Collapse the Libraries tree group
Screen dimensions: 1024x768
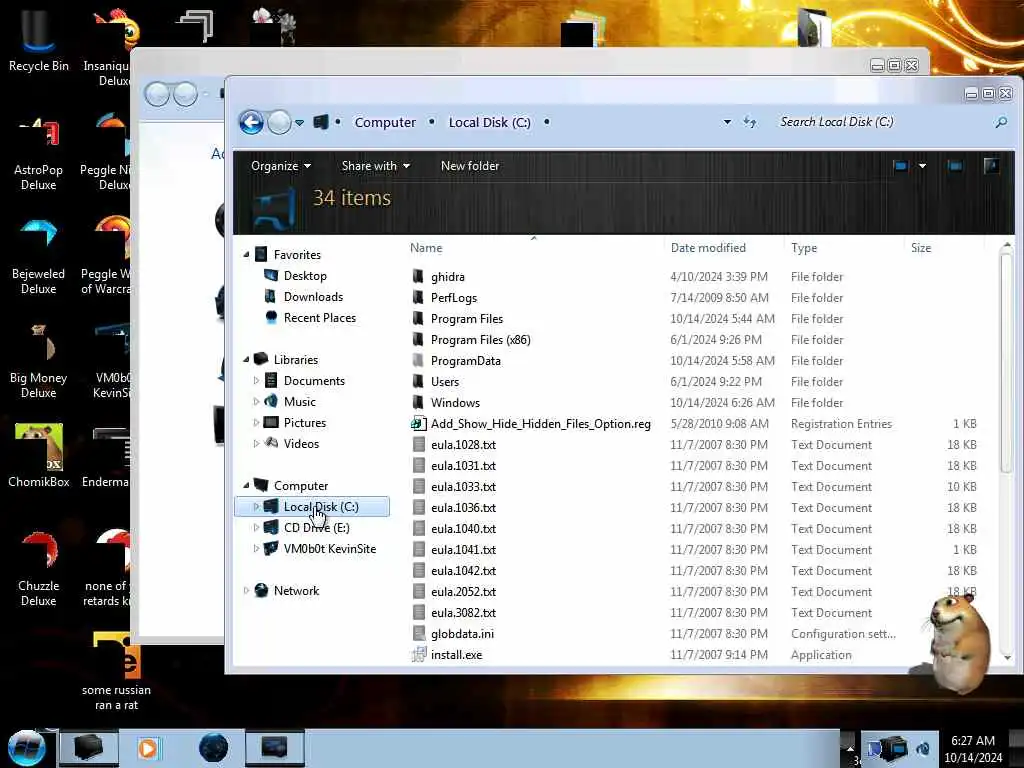click(246, 360)
